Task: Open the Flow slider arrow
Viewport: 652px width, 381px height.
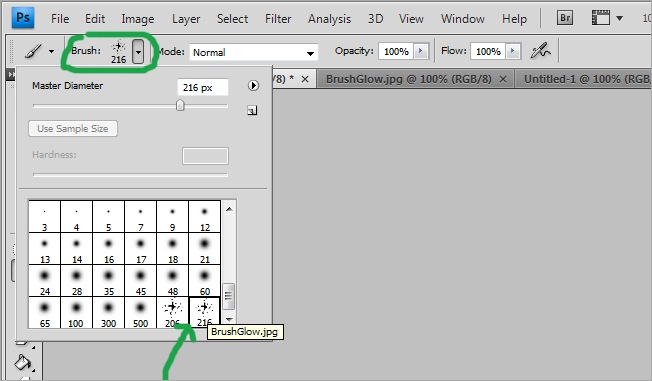Action: (x=513, y=51)
